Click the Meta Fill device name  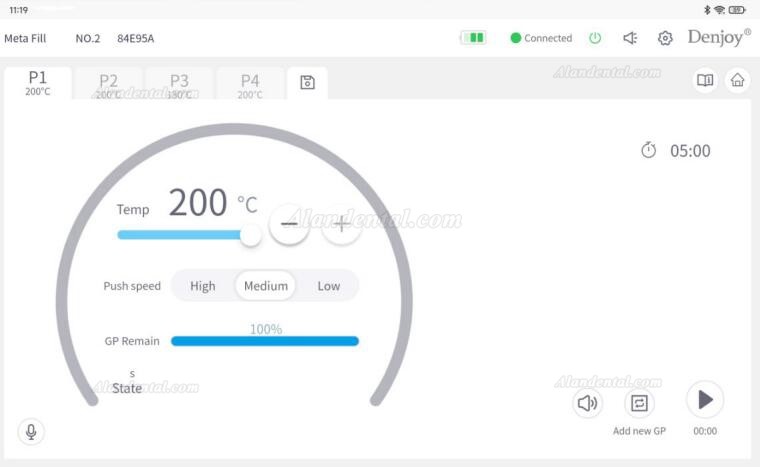[25, 38]
